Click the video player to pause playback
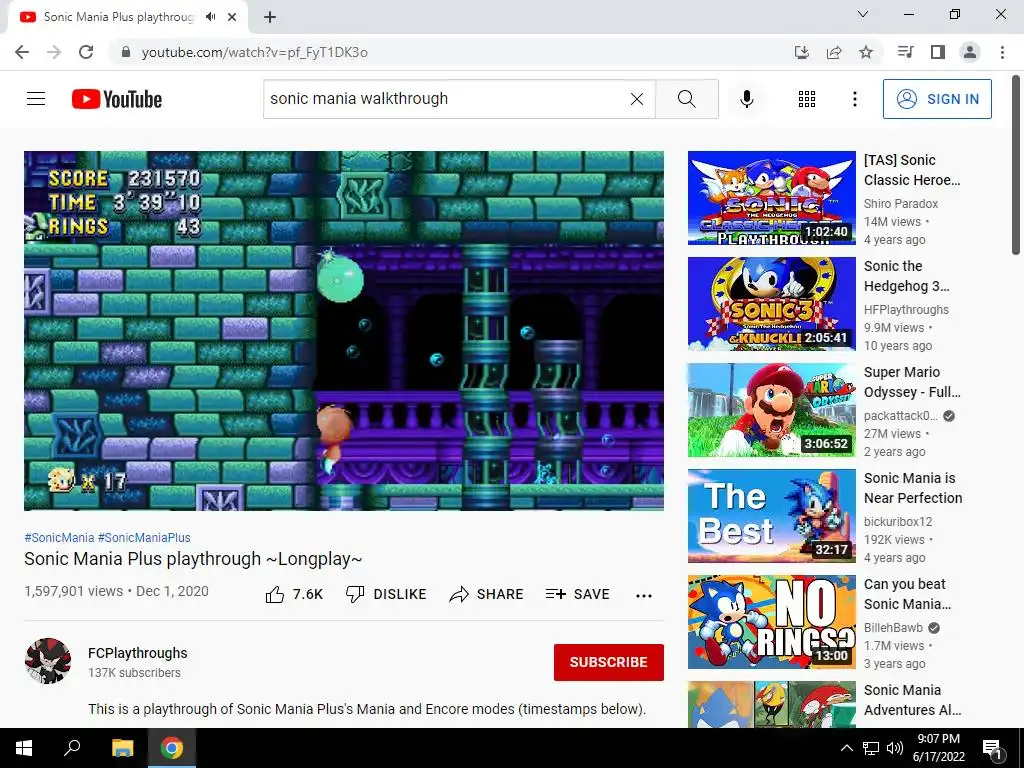Screen dimensions: 1024x768 click(344, 330)
